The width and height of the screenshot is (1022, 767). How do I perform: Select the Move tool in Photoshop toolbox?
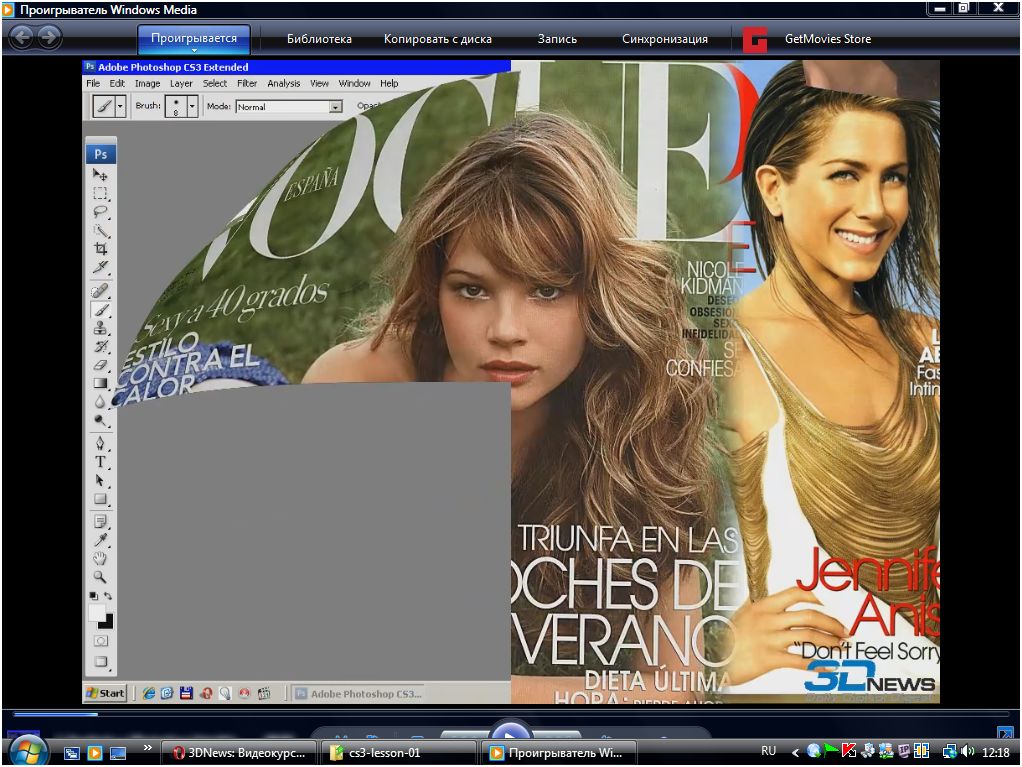pos(100,175)
